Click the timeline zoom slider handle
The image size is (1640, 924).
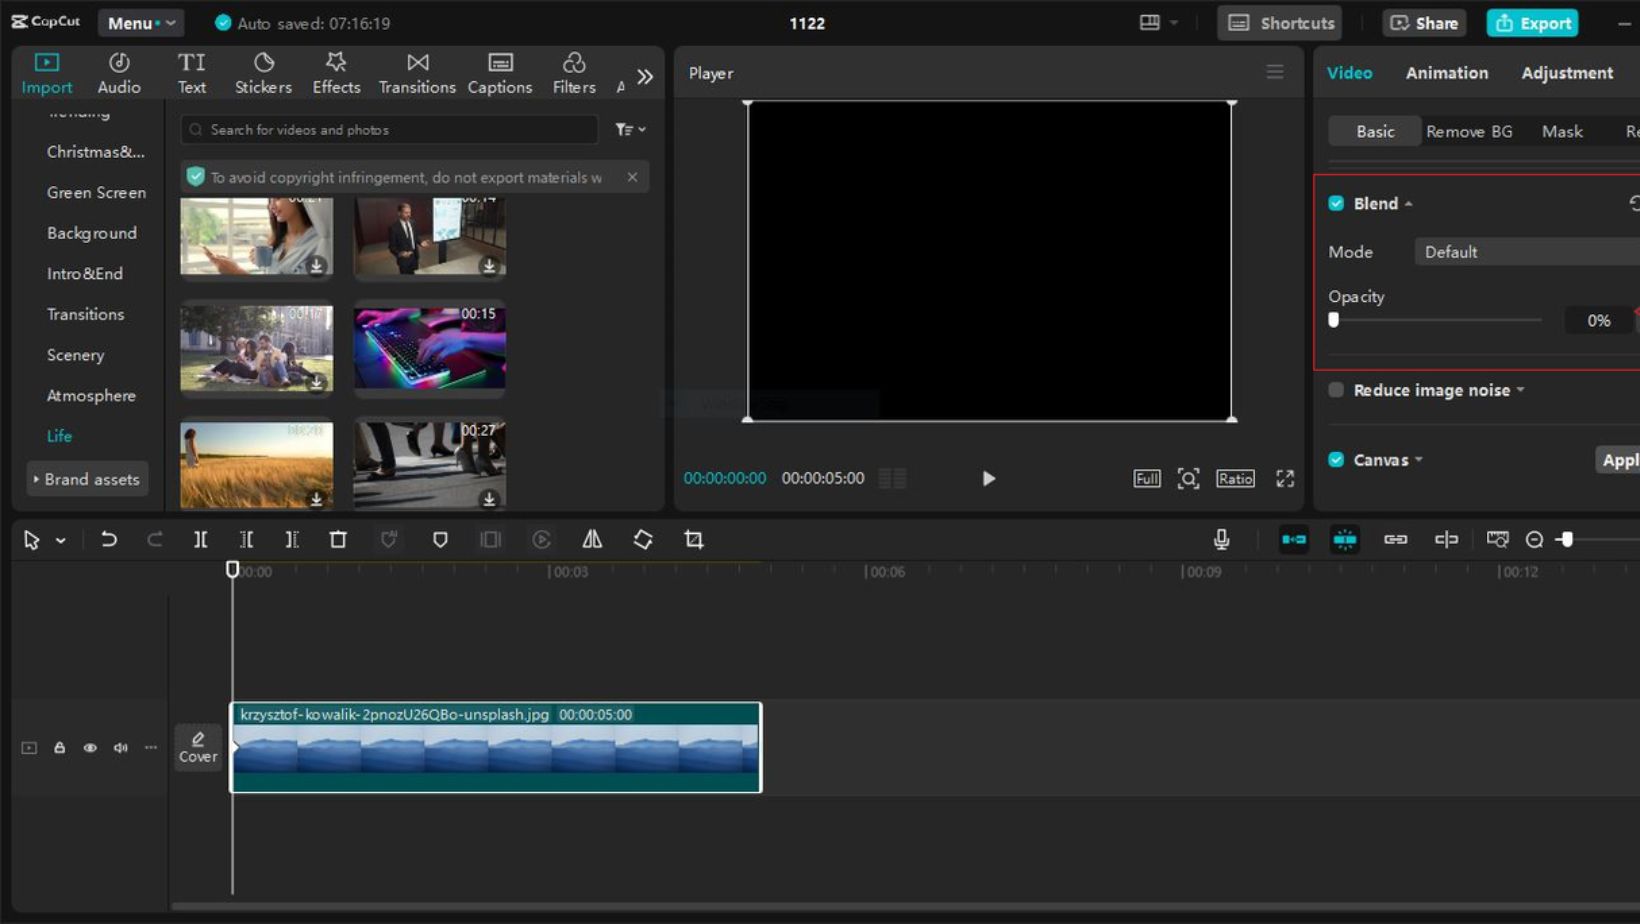1567,540
